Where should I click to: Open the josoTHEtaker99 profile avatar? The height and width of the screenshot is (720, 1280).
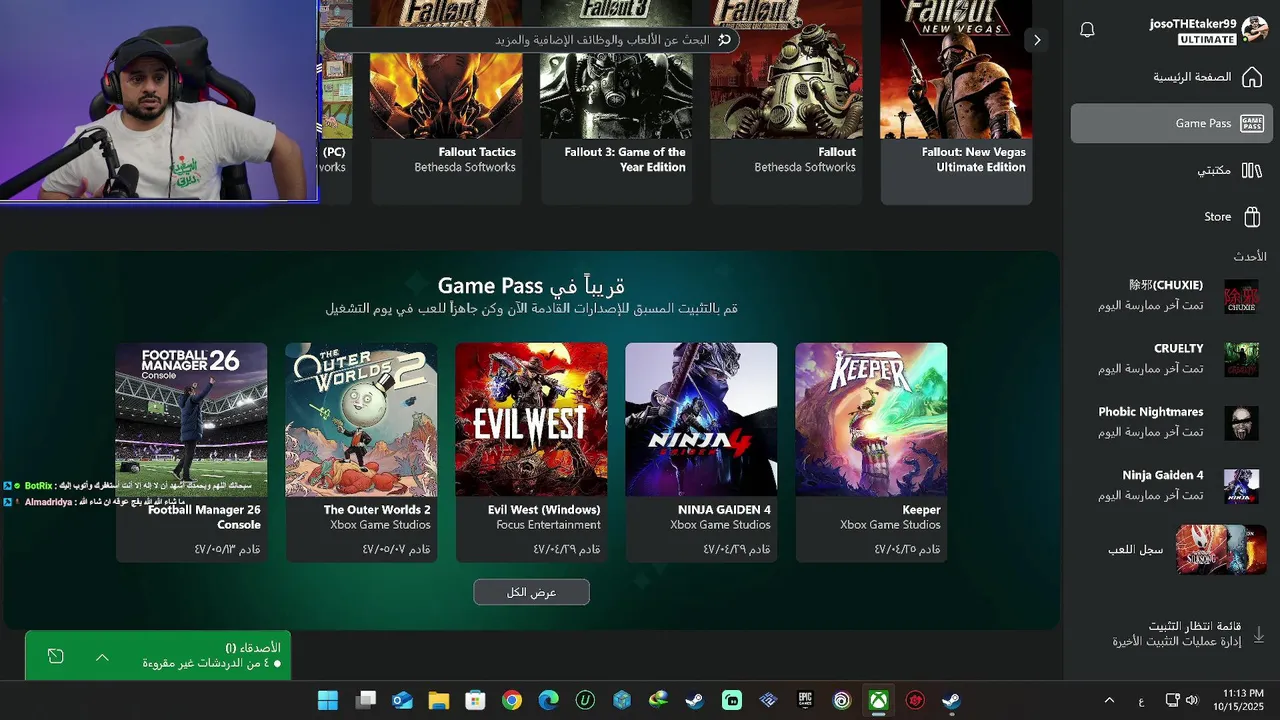(x=1255, y=30)
